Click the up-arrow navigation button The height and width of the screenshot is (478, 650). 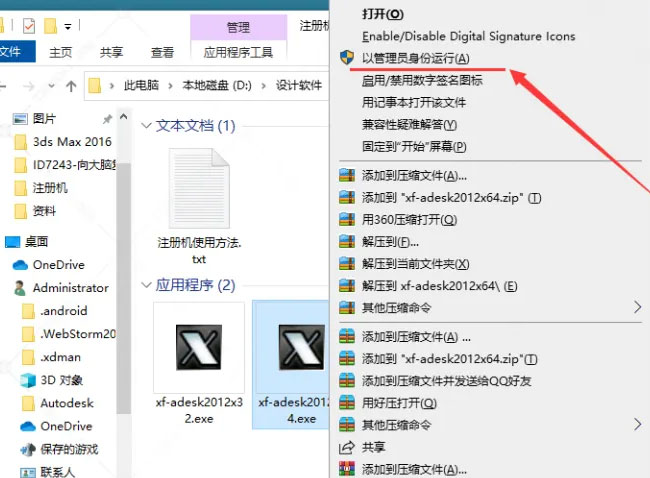pyautogui.click(x=71, y=86)
